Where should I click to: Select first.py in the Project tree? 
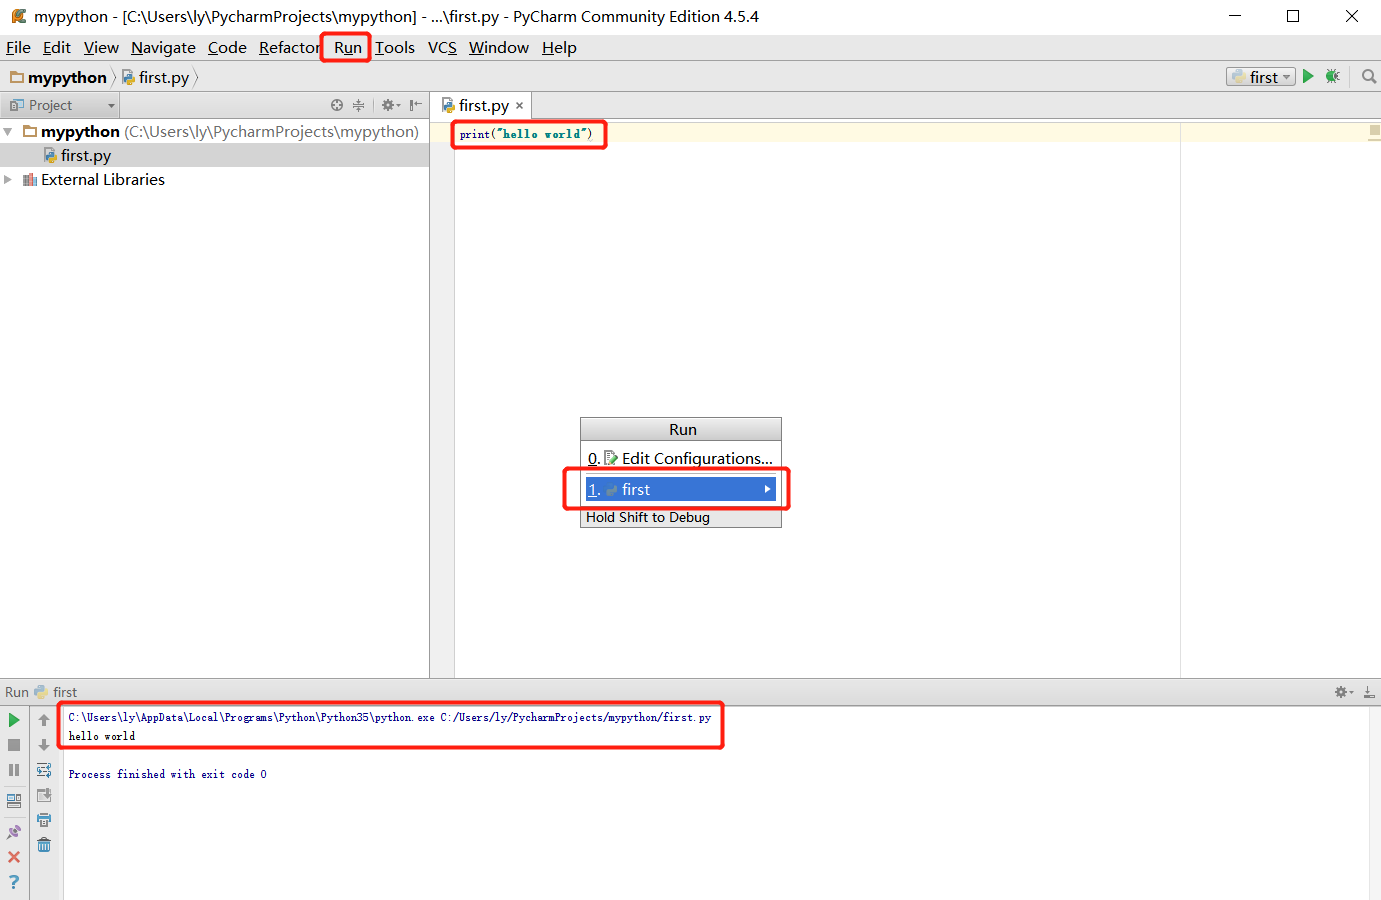coord(85,156)
